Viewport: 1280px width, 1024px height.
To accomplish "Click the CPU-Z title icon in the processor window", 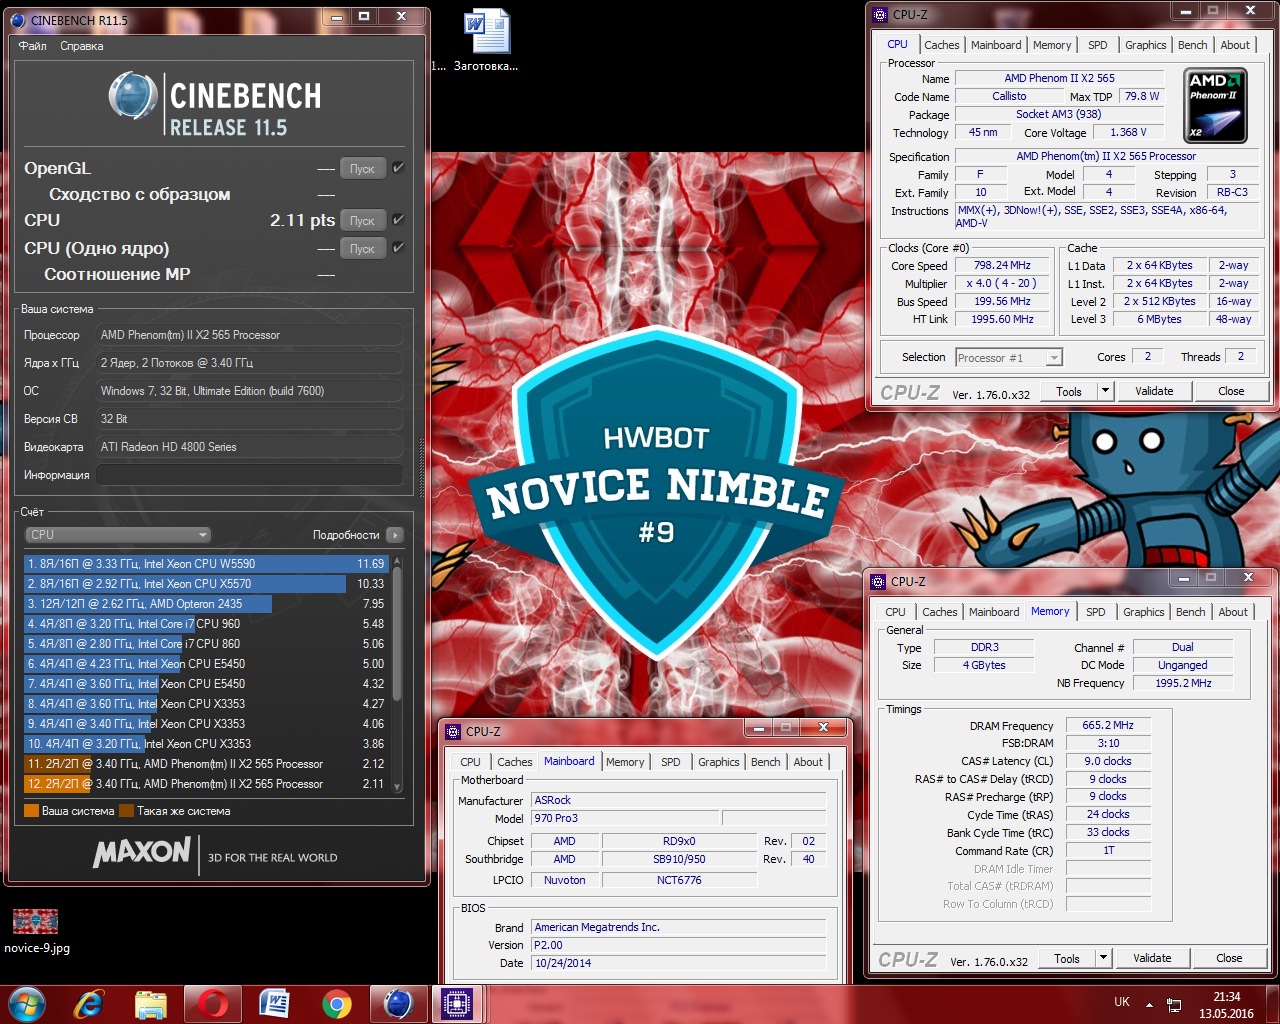I will pos(880,15).
